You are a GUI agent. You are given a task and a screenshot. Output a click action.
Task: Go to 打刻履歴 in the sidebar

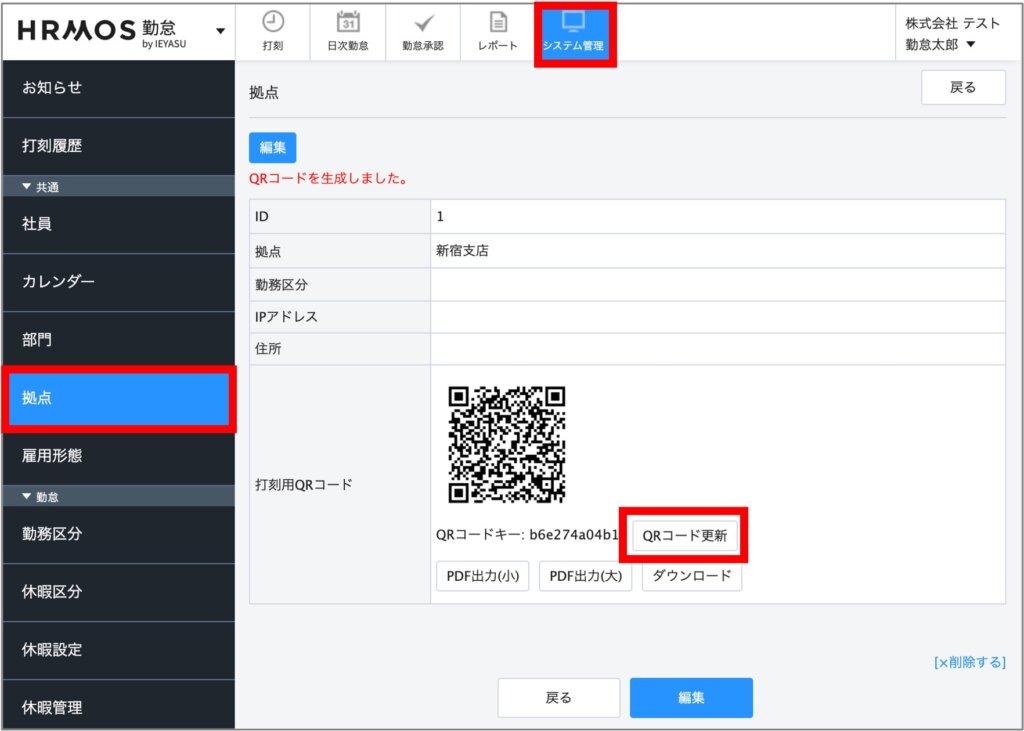tap(117, 146)
